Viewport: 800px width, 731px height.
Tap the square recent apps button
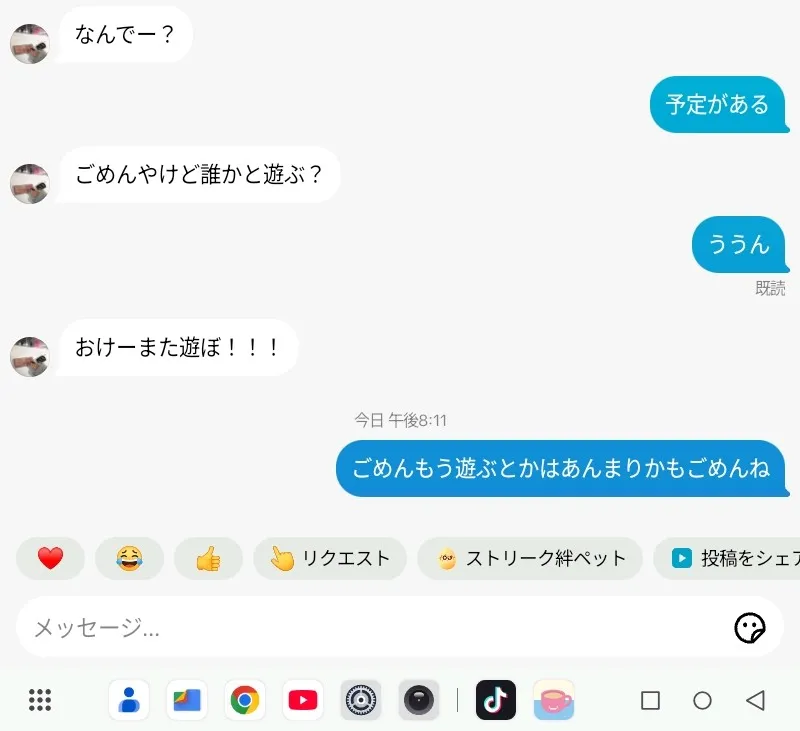pos(650,700)
